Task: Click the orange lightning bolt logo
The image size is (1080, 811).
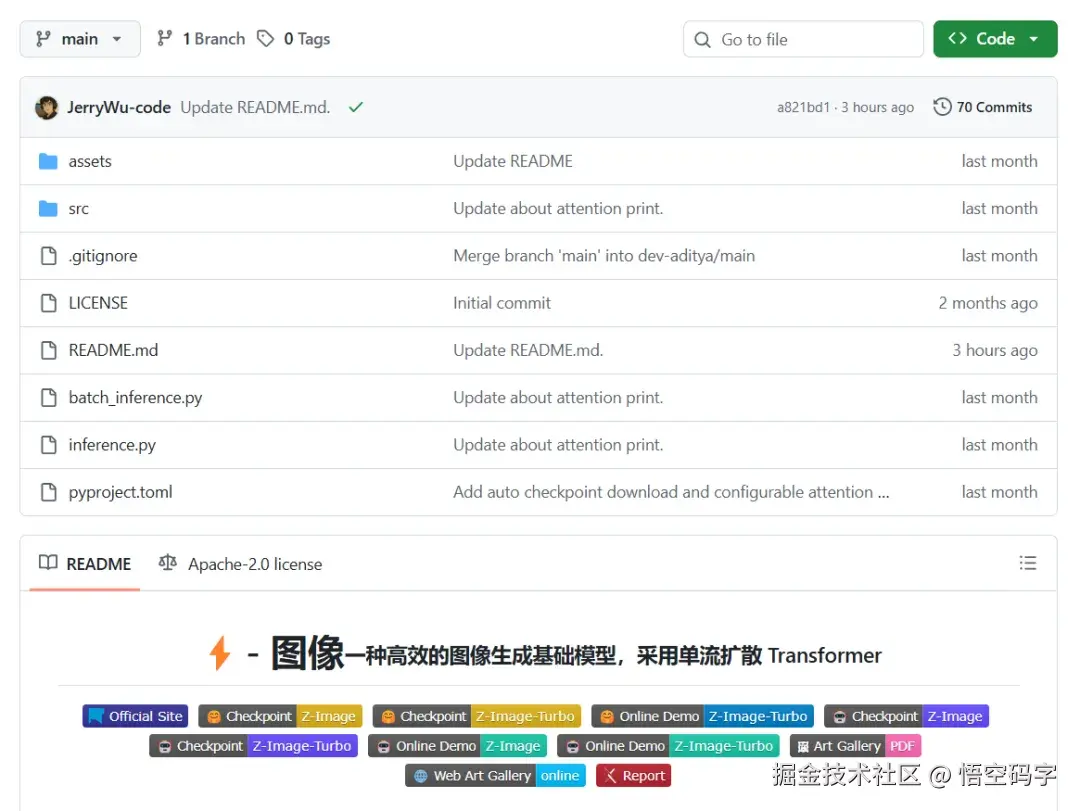Action: tap(220, 653)
